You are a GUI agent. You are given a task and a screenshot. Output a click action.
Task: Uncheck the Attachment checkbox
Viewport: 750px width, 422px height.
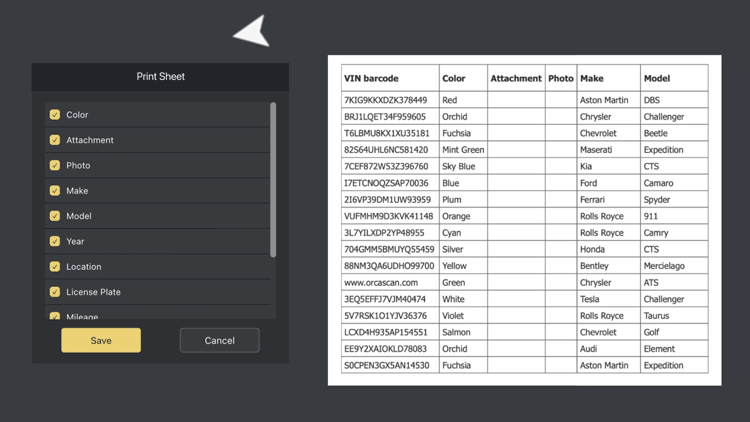pyautogui.click(x=55, y=140)
